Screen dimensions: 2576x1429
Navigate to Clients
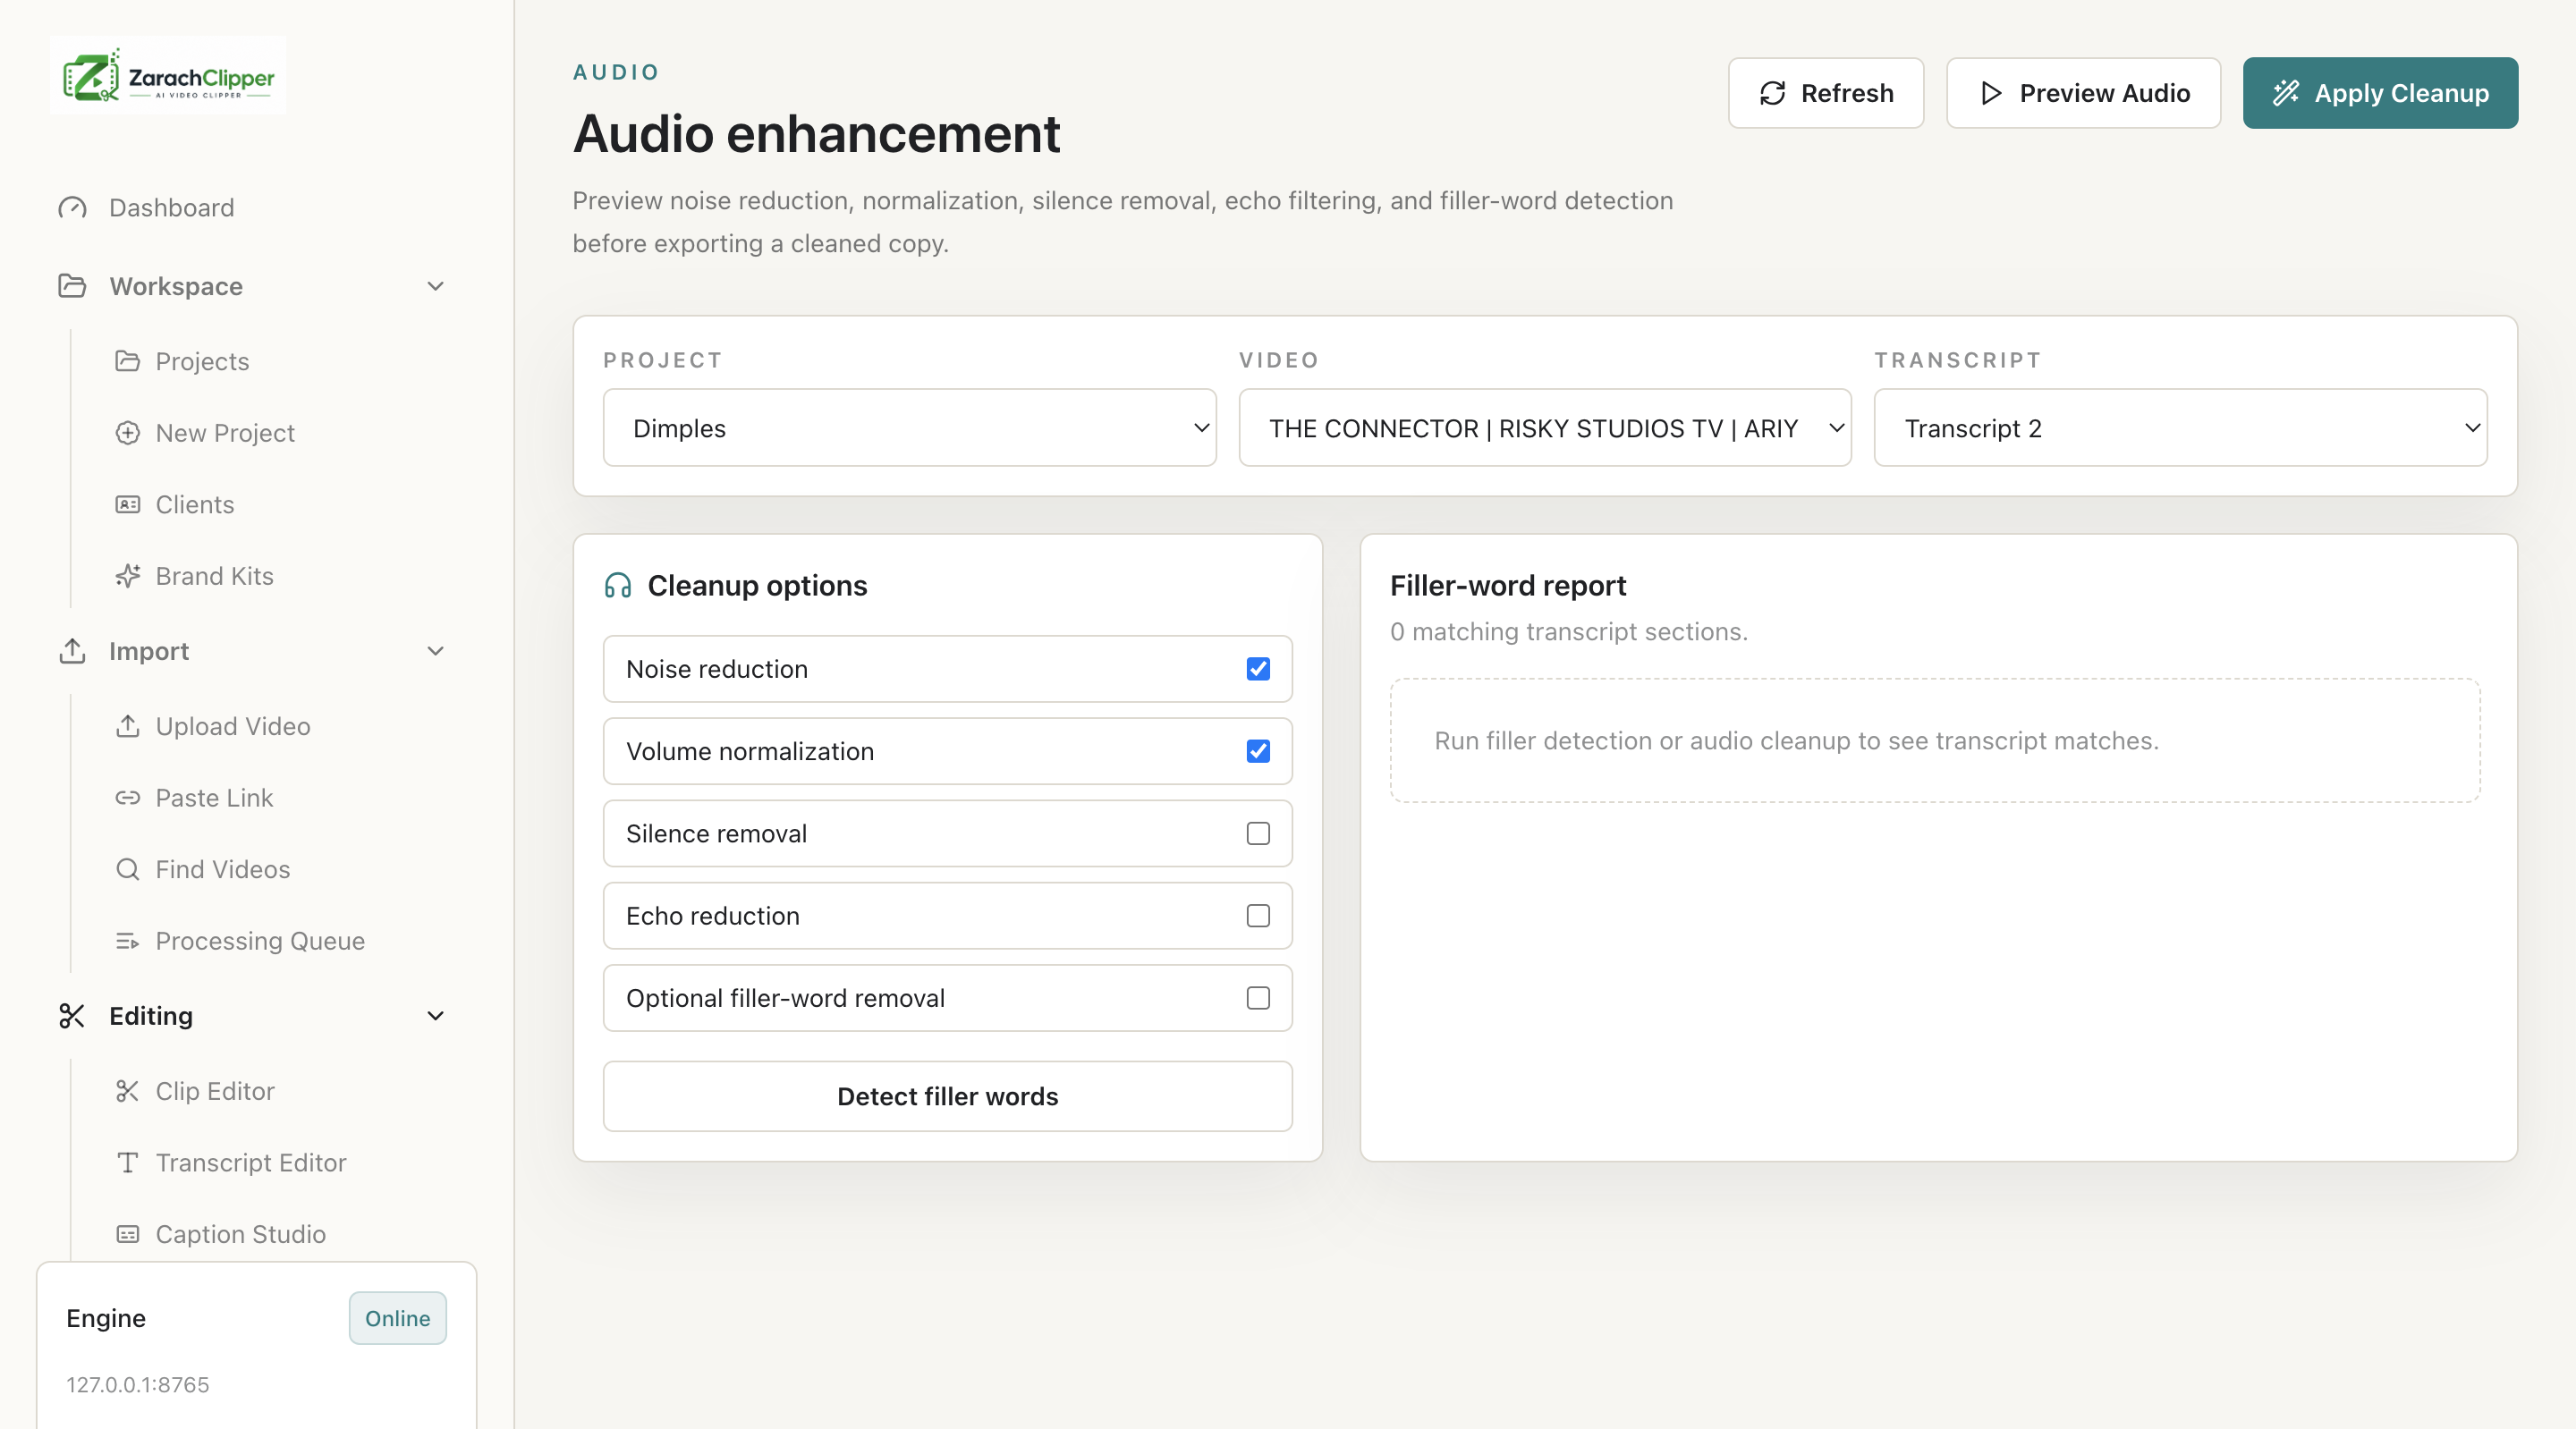point(195,504)
